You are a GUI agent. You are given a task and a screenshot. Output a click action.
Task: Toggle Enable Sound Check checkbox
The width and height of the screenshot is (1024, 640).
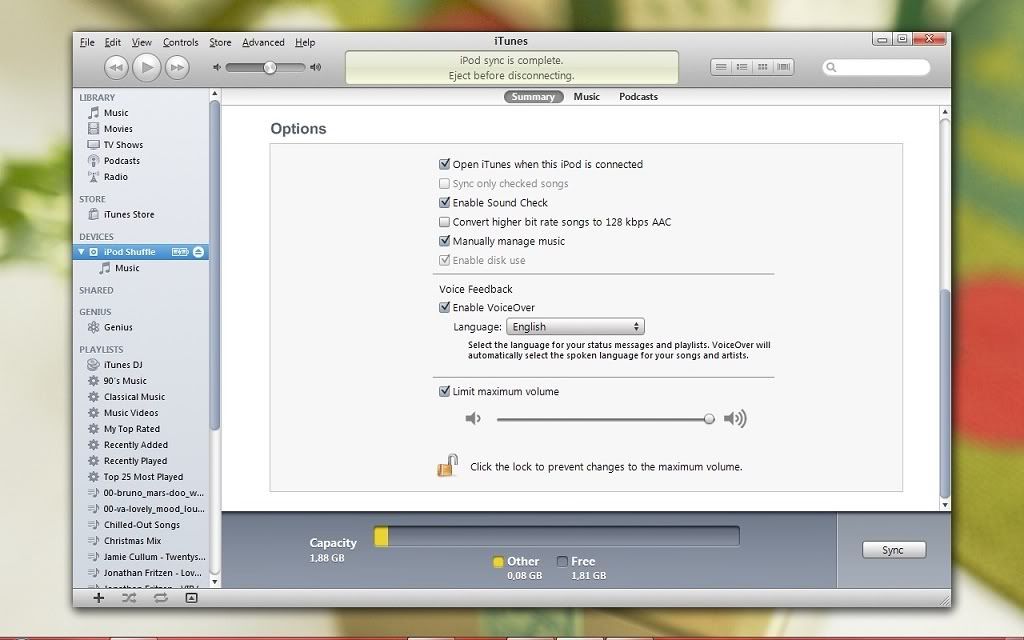coord(445,202)
